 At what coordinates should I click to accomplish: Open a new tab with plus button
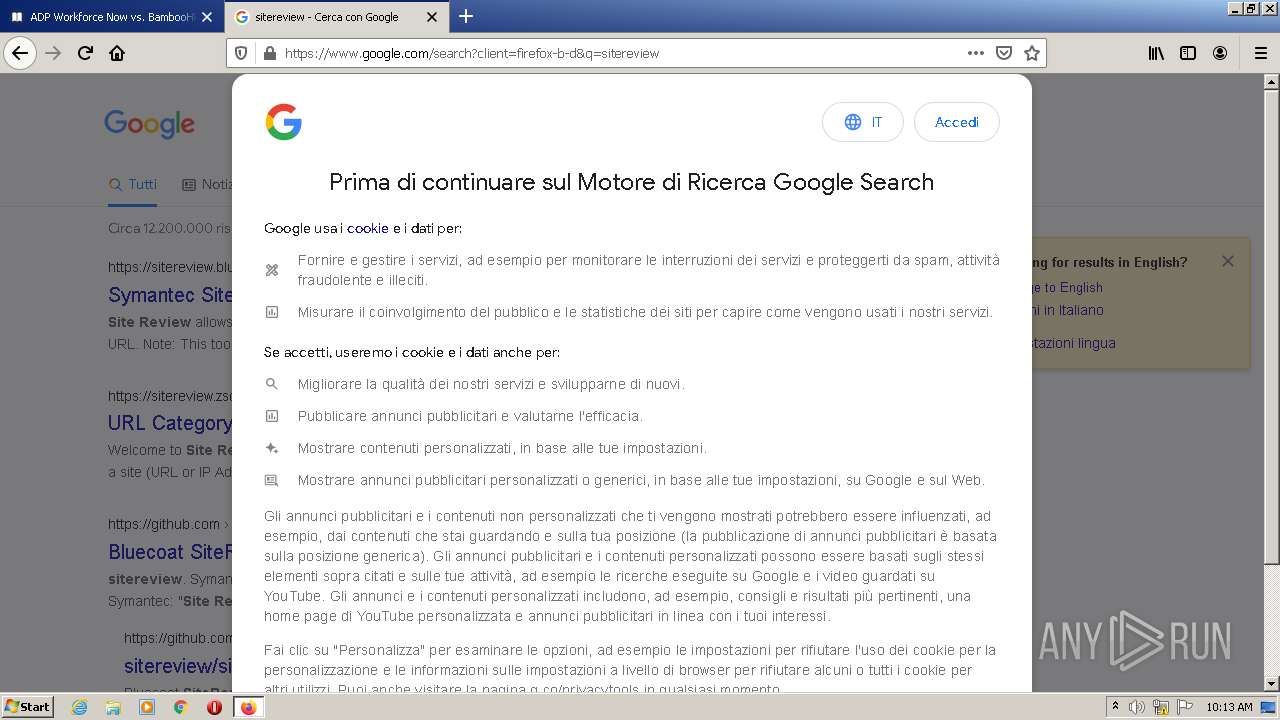tap(466, 16)
